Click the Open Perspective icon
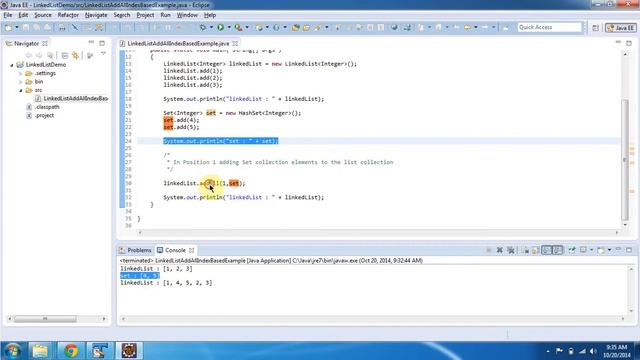The height and width of the screenshot is (360, 640). click(x=596, y=28)
